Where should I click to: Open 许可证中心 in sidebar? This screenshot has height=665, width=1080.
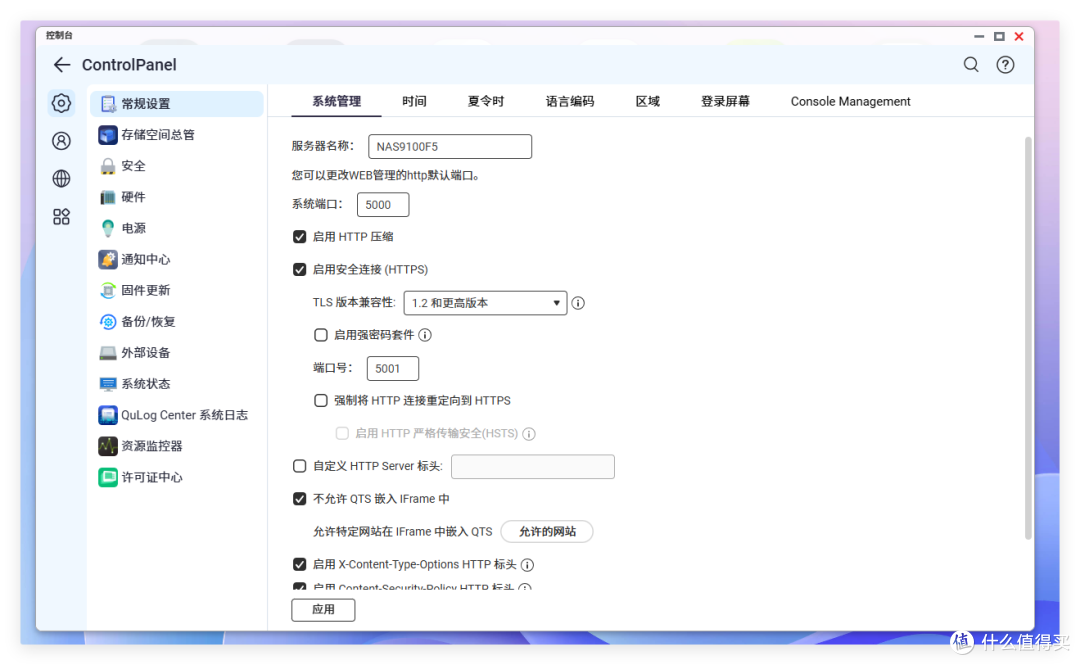pyautogui.click(x=176, y=477)
